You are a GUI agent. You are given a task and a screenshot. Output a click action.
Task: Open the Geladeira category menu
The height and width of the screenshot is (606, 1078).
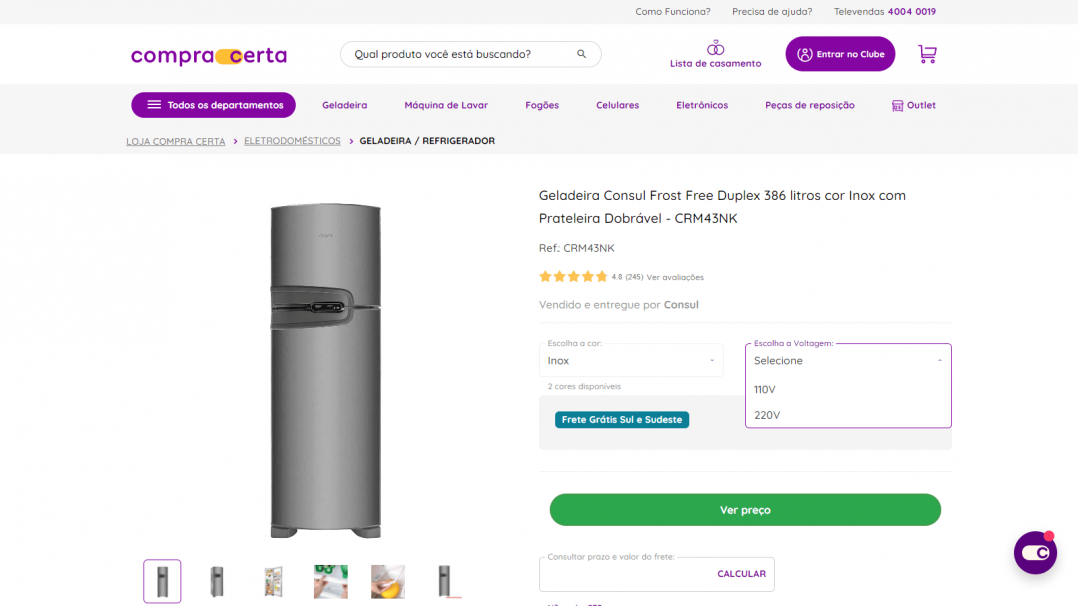coord(344,104)
